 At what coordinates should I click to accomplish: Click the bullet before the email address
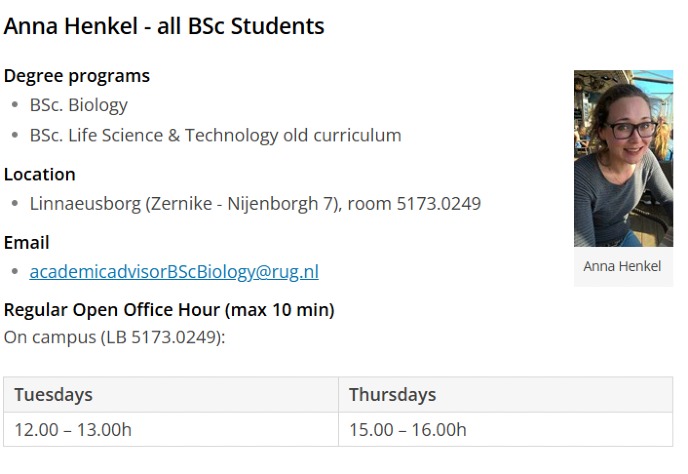[x=15, y=272]
